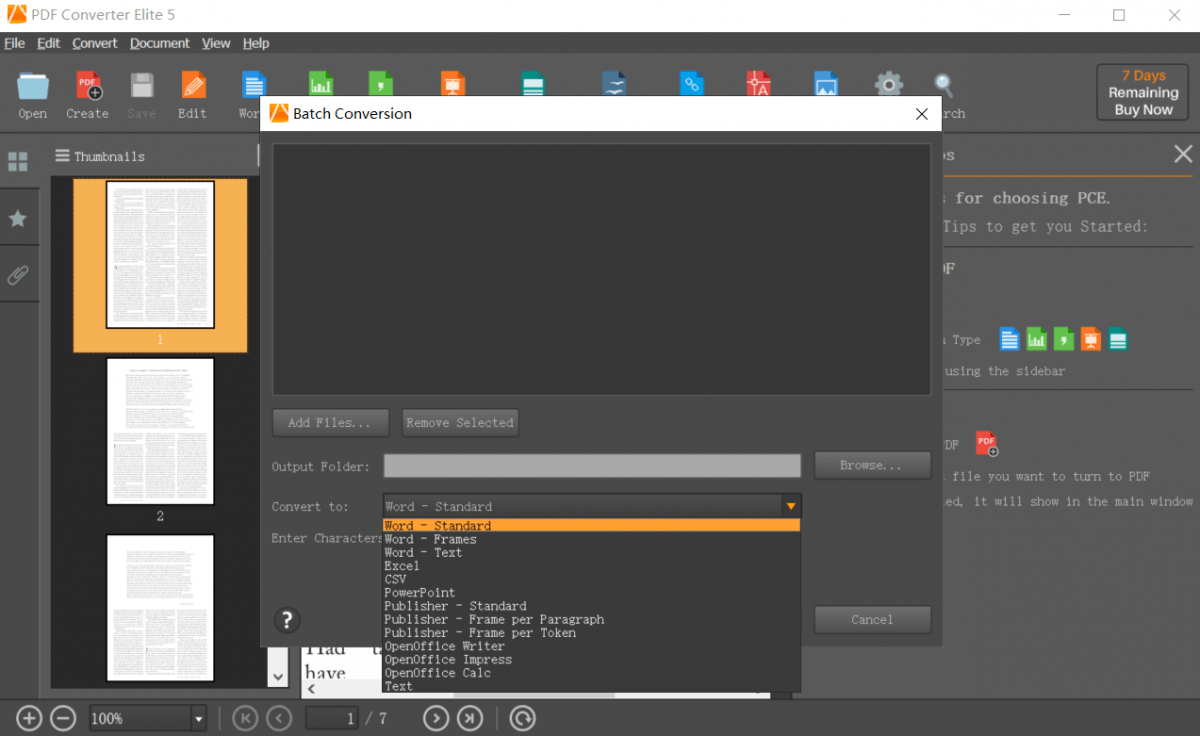Select the Word conversion icon

pos(253,84)
